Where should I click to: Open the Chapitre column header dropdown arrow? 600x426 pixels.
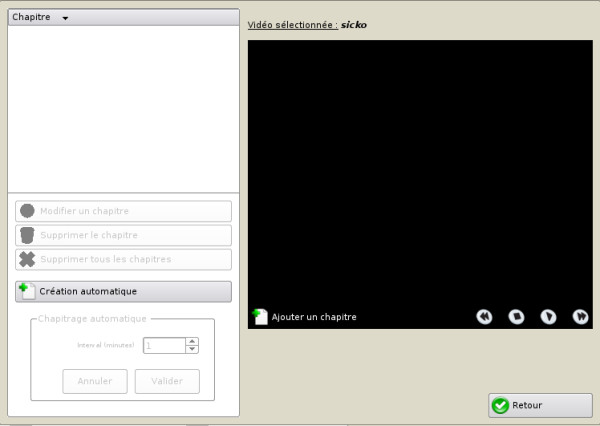point(65,18)
